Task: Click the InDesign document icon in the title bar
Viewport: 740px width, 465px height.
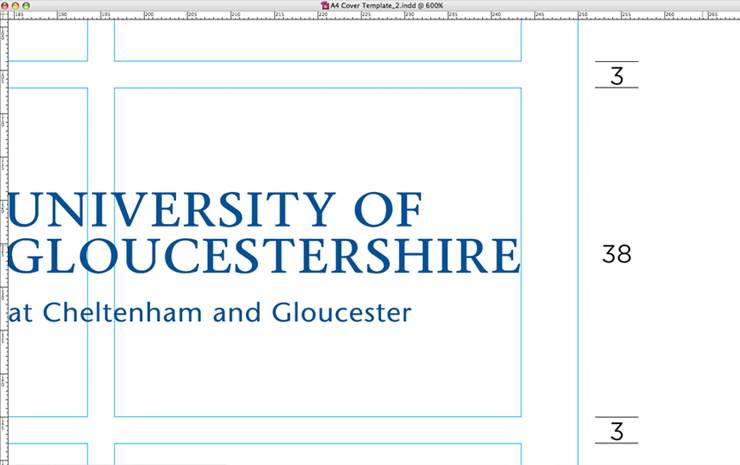Action: tap(324, 6)
